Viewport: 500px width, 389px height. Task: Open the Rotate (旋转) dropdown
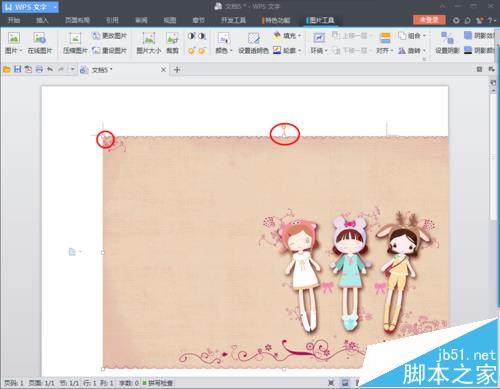pos(412,51)
